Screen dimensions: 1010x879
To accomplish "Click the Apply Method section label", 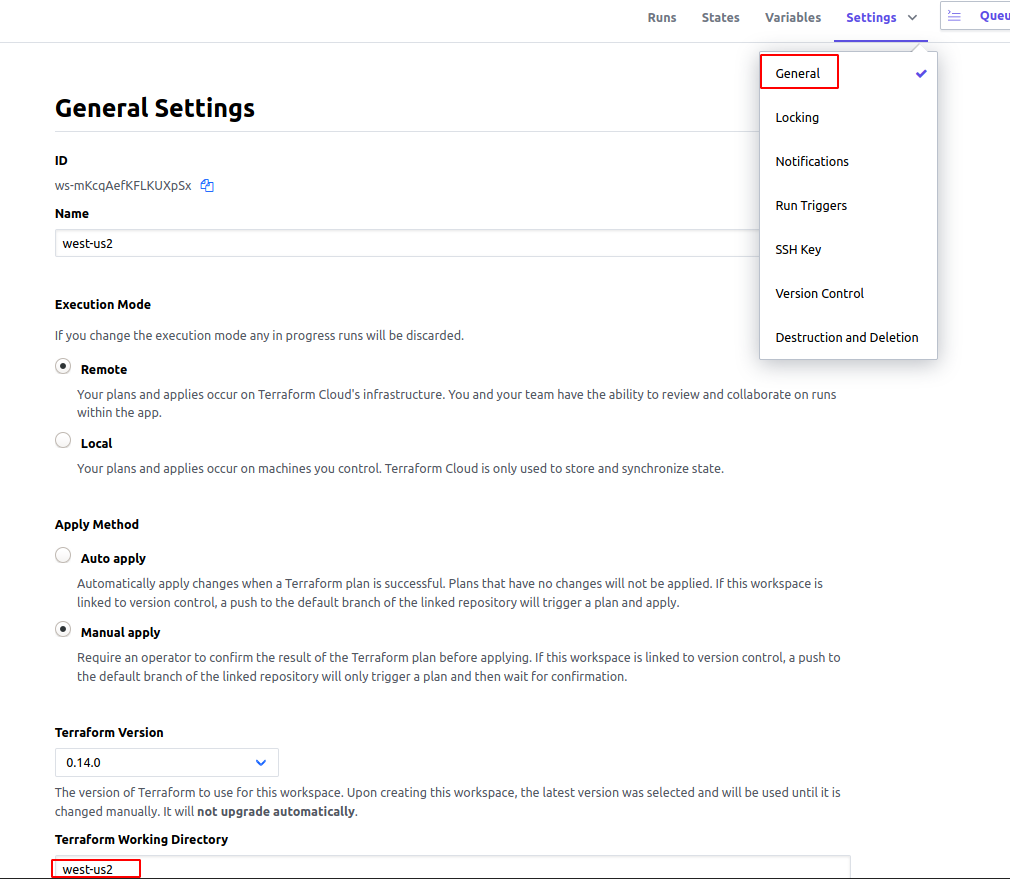I will pos(97,524).
